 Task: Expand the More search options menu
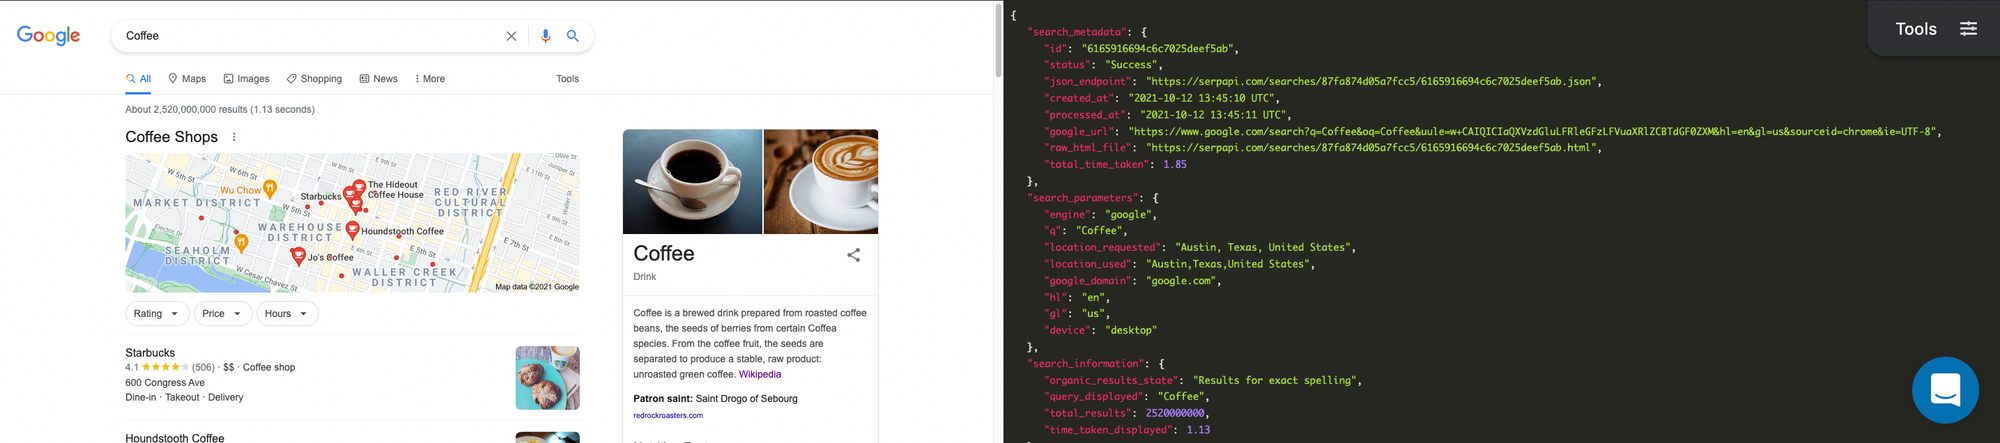coord(430,79)
